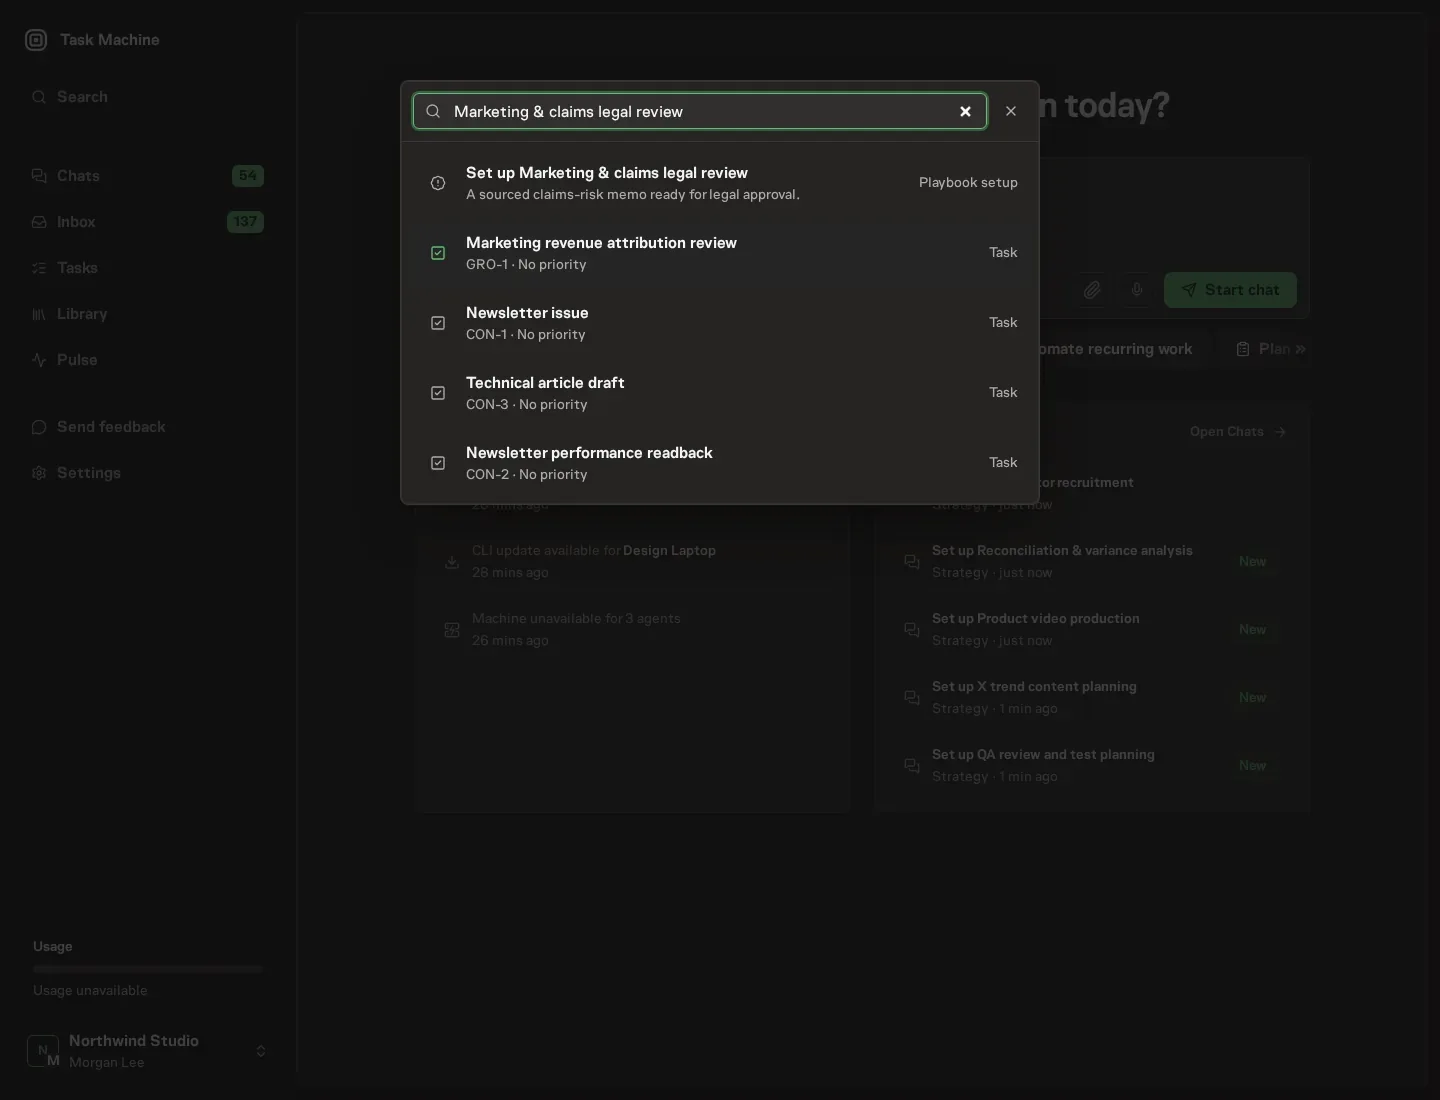
Task: Click the task checkbox icon for GRO-1
Action: pyautogui.click(x=438, y=253)
